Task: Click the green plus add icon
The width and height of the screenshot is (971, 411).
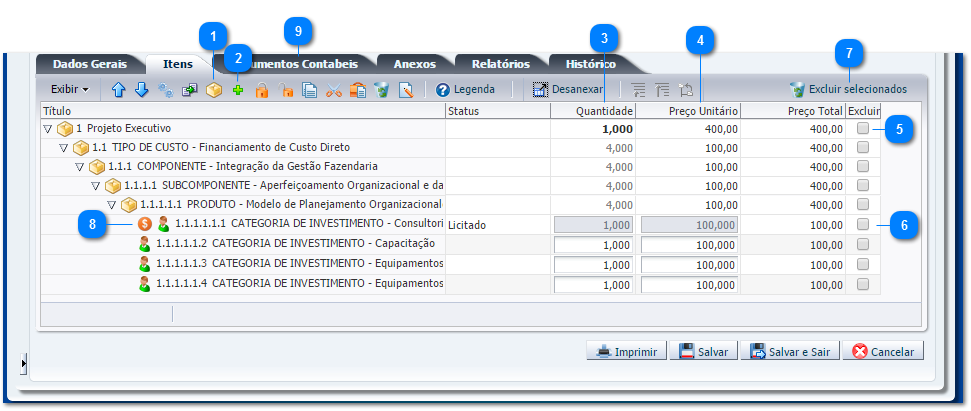Action: 238,90
